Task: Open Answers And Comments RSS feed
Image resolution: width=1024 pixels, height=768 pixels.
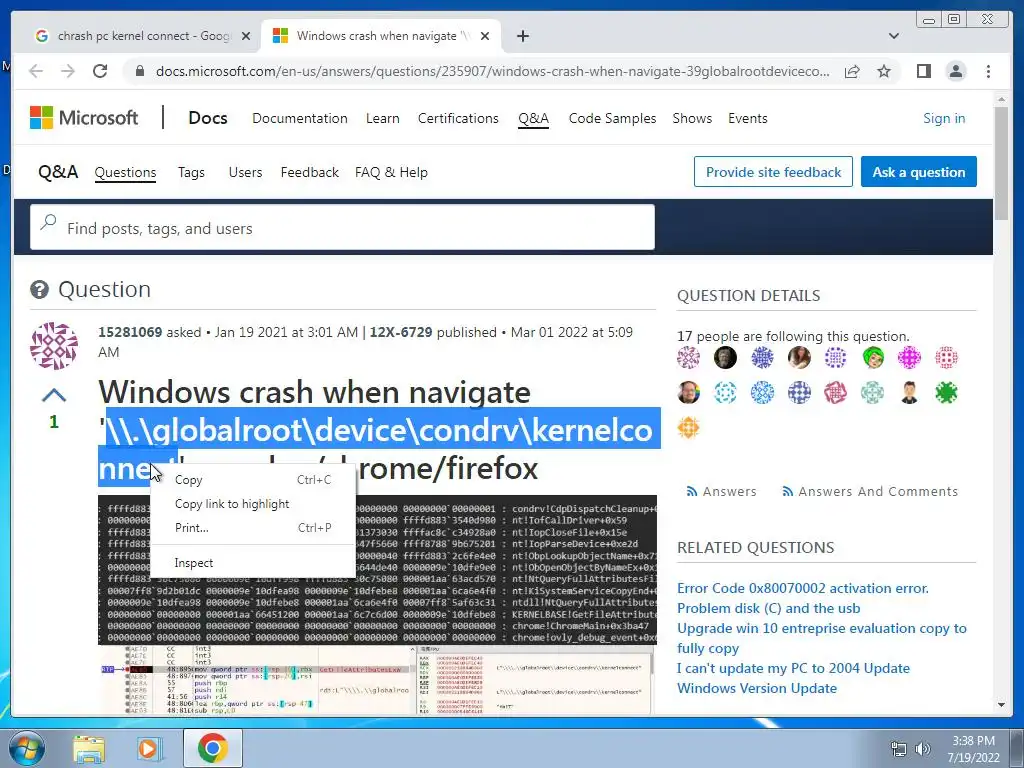Action: pyautogui.click(x=871, y=491)
